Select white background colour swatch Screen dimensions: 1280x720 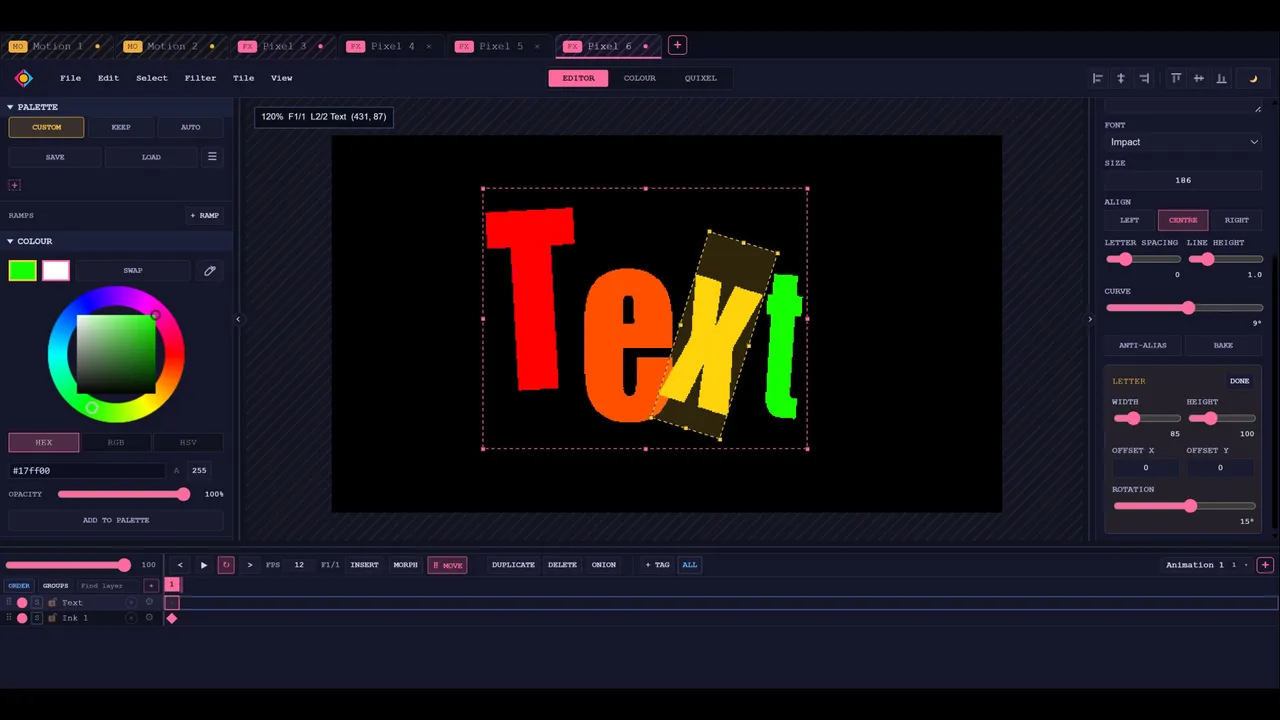56,271
